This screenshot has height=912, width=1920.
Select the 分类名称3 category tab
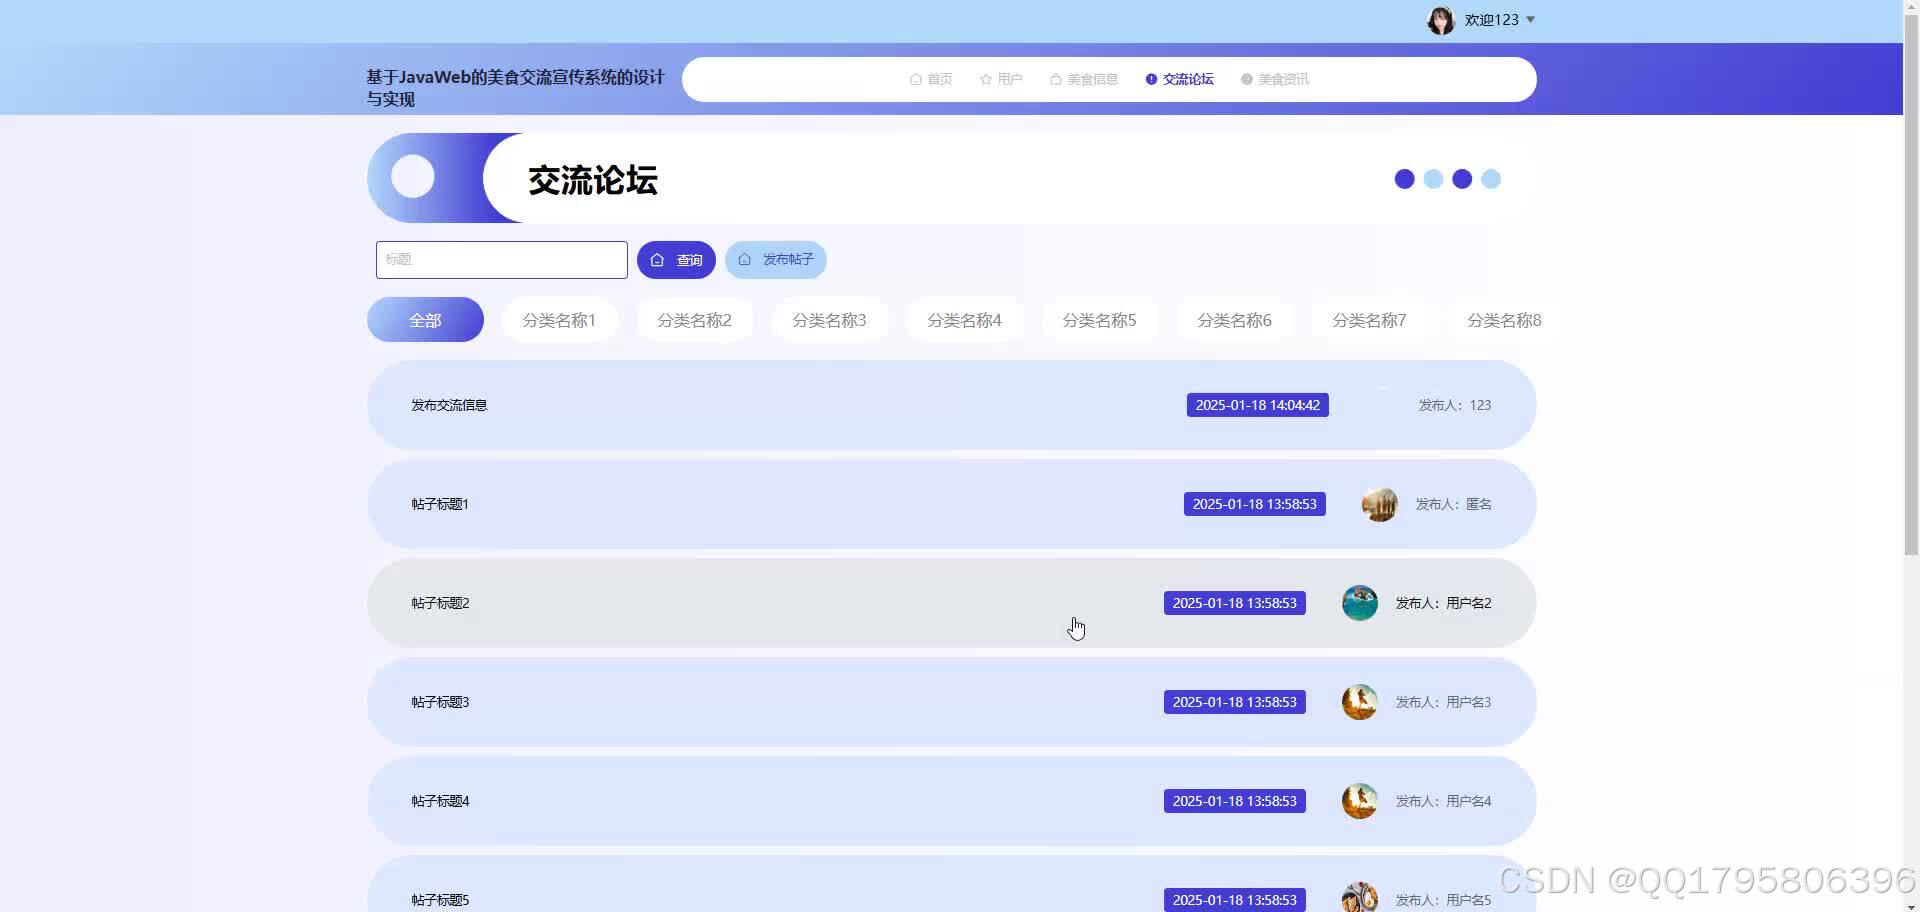829,320
